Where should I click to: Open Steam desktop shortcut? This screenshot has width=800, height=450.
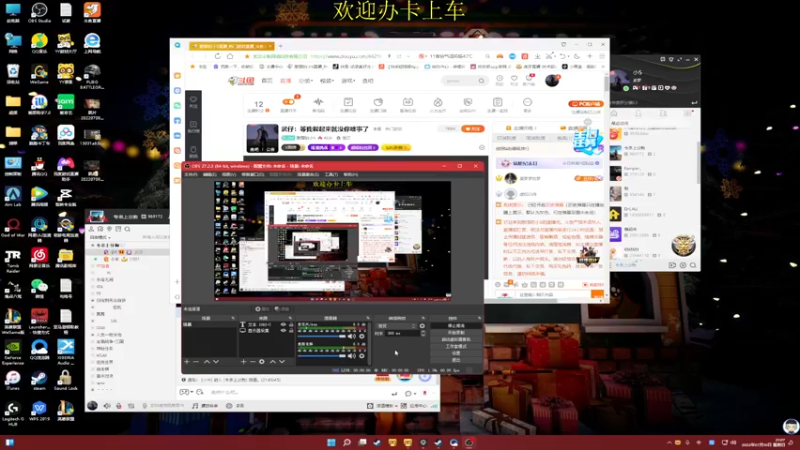tap(39, 380)
